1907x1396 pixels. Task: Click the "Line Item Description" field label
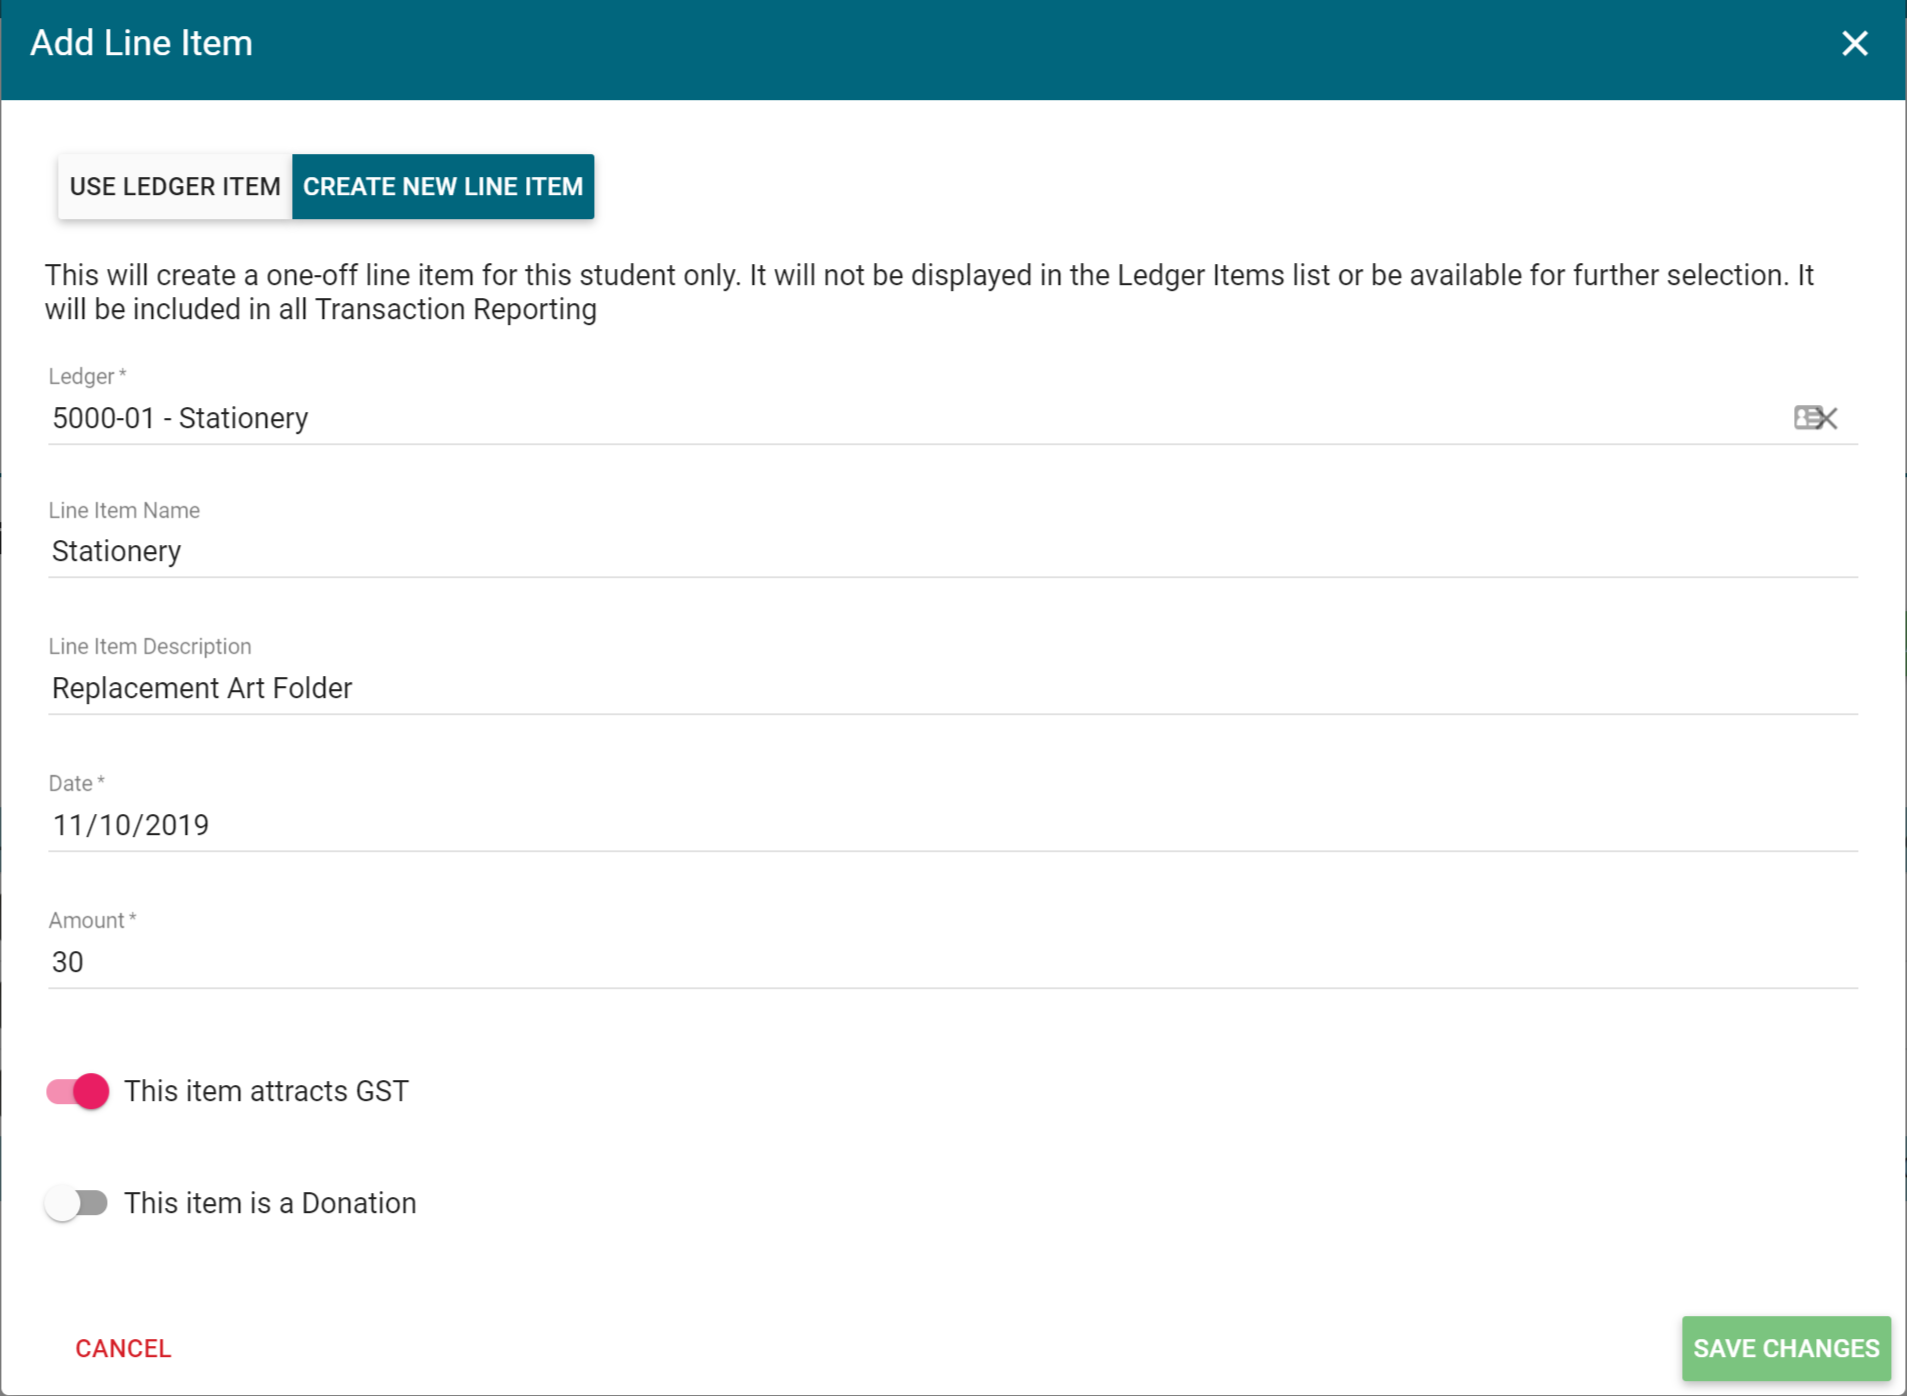coord(150,647)
